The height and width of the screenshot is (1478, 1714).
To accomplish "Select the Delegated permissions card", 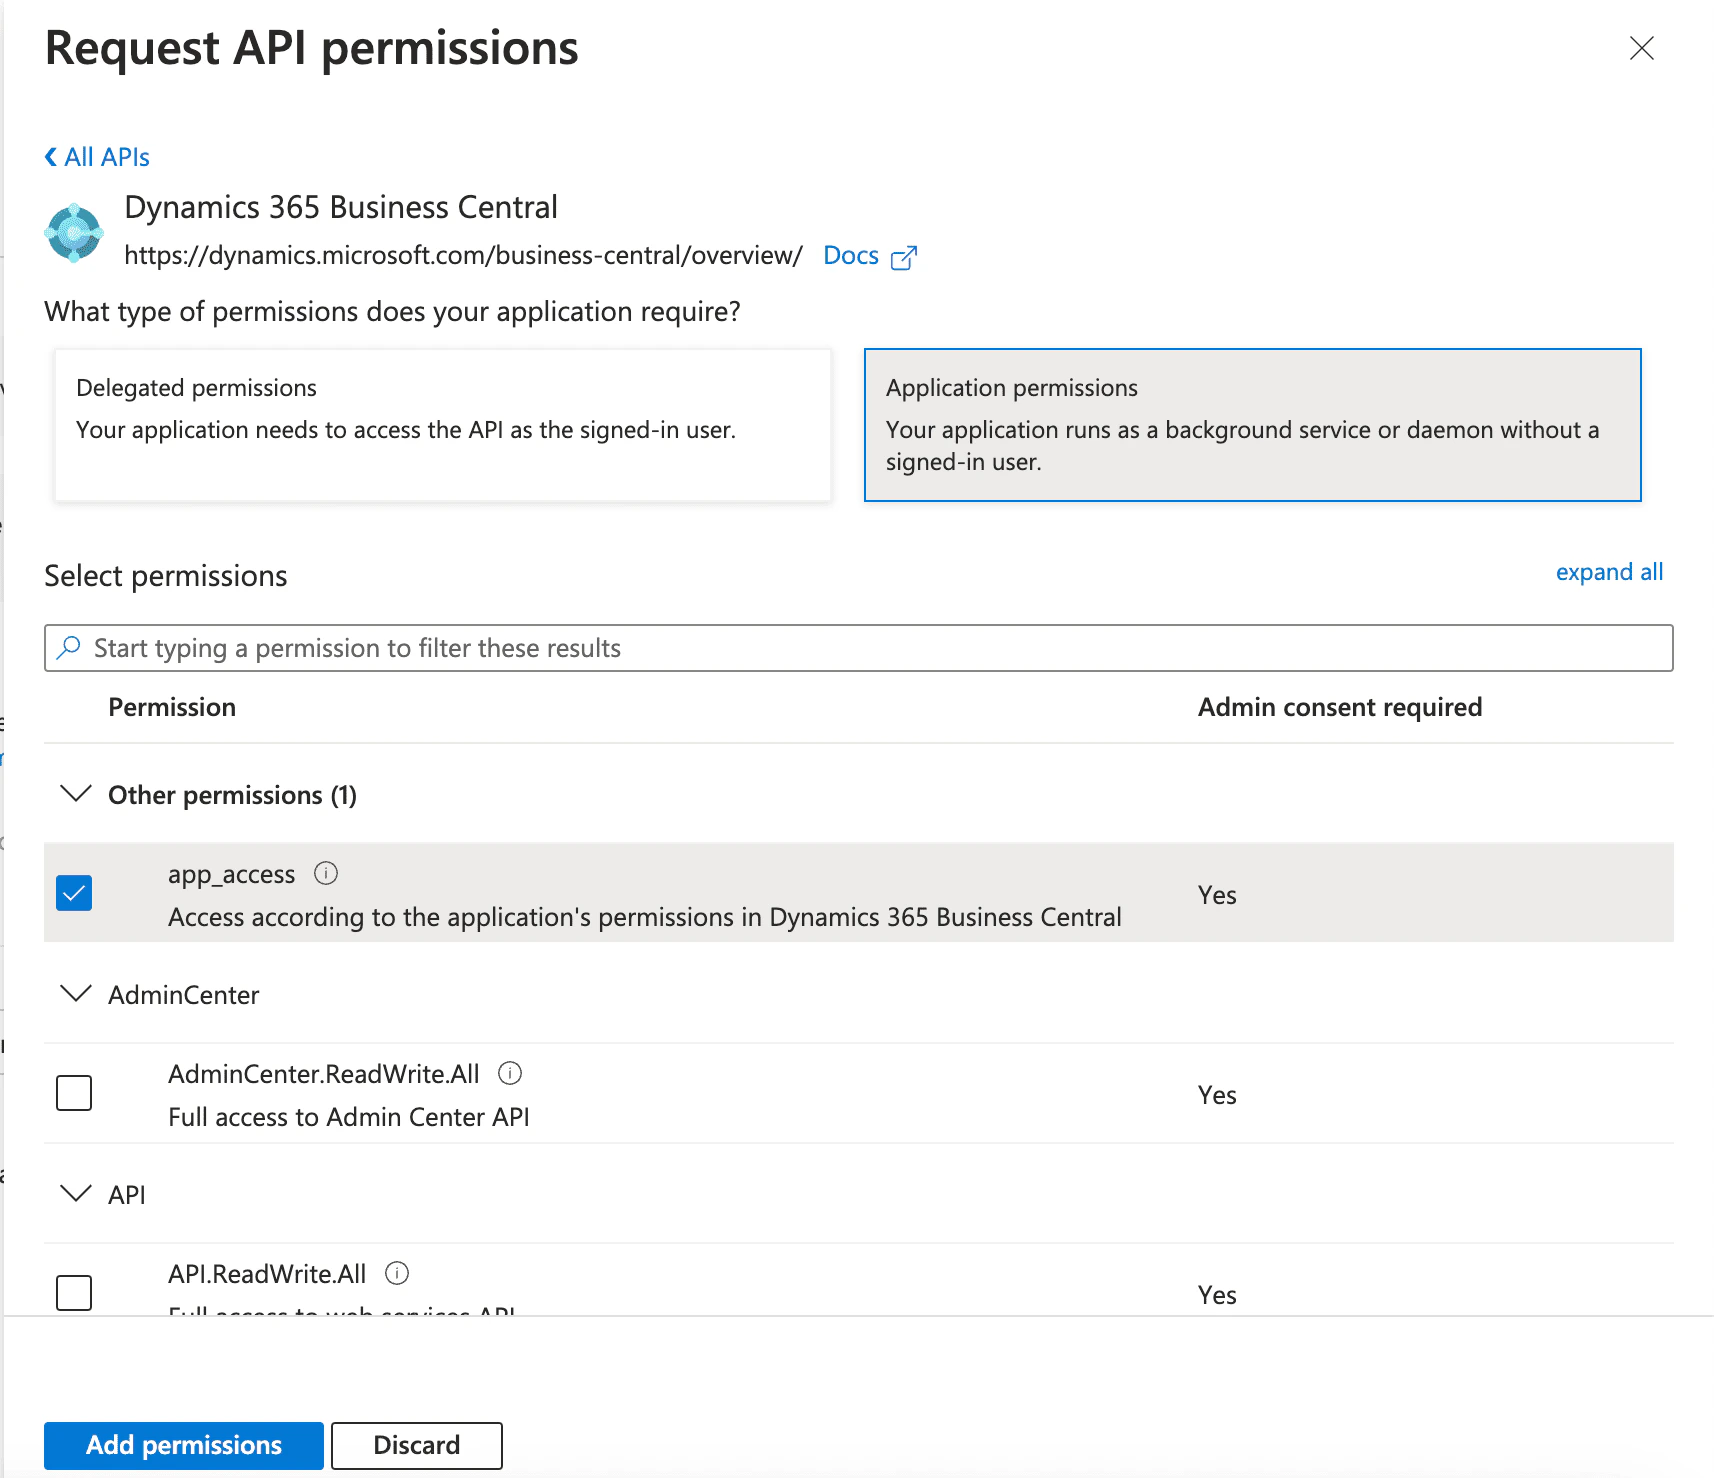I will (x=442, y=424).
